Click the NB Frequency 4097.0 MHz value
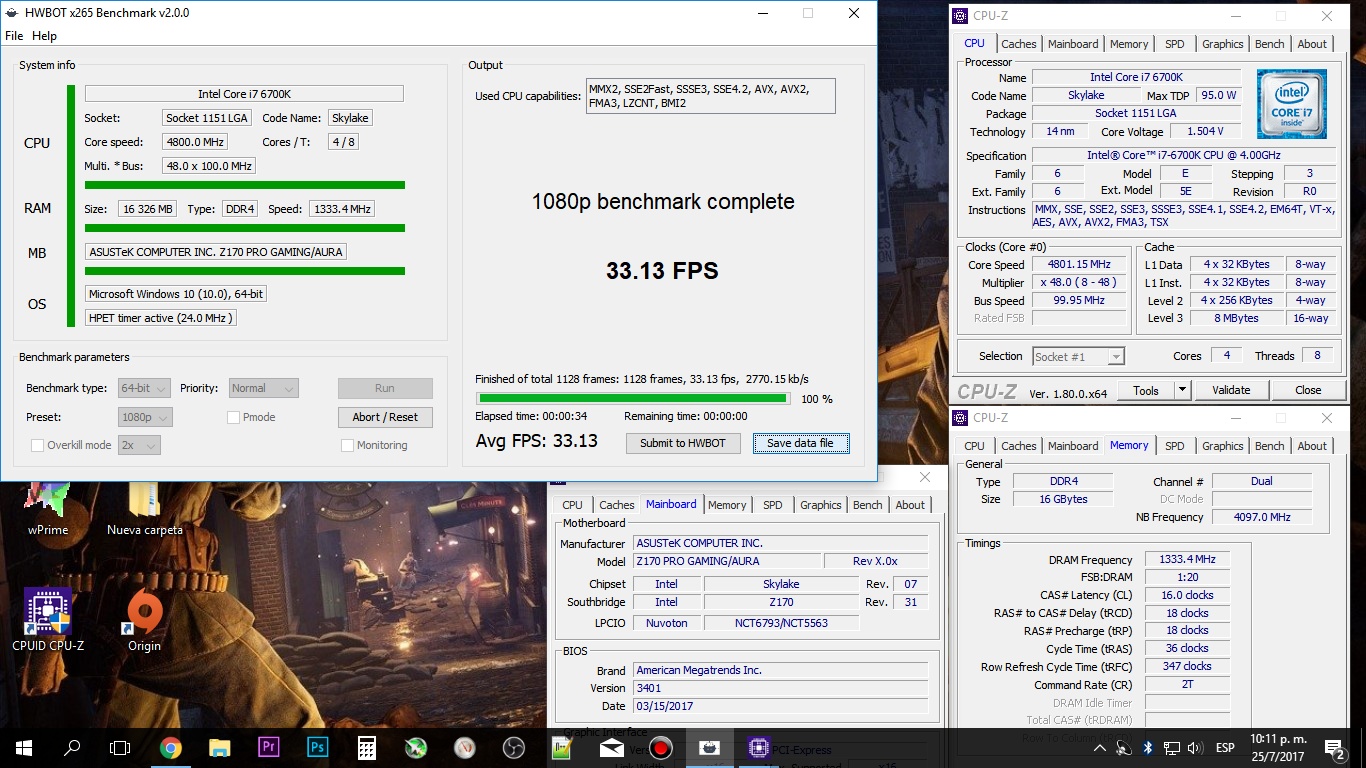Viewport: 1366px width, 768px height. click(1262, 517)
